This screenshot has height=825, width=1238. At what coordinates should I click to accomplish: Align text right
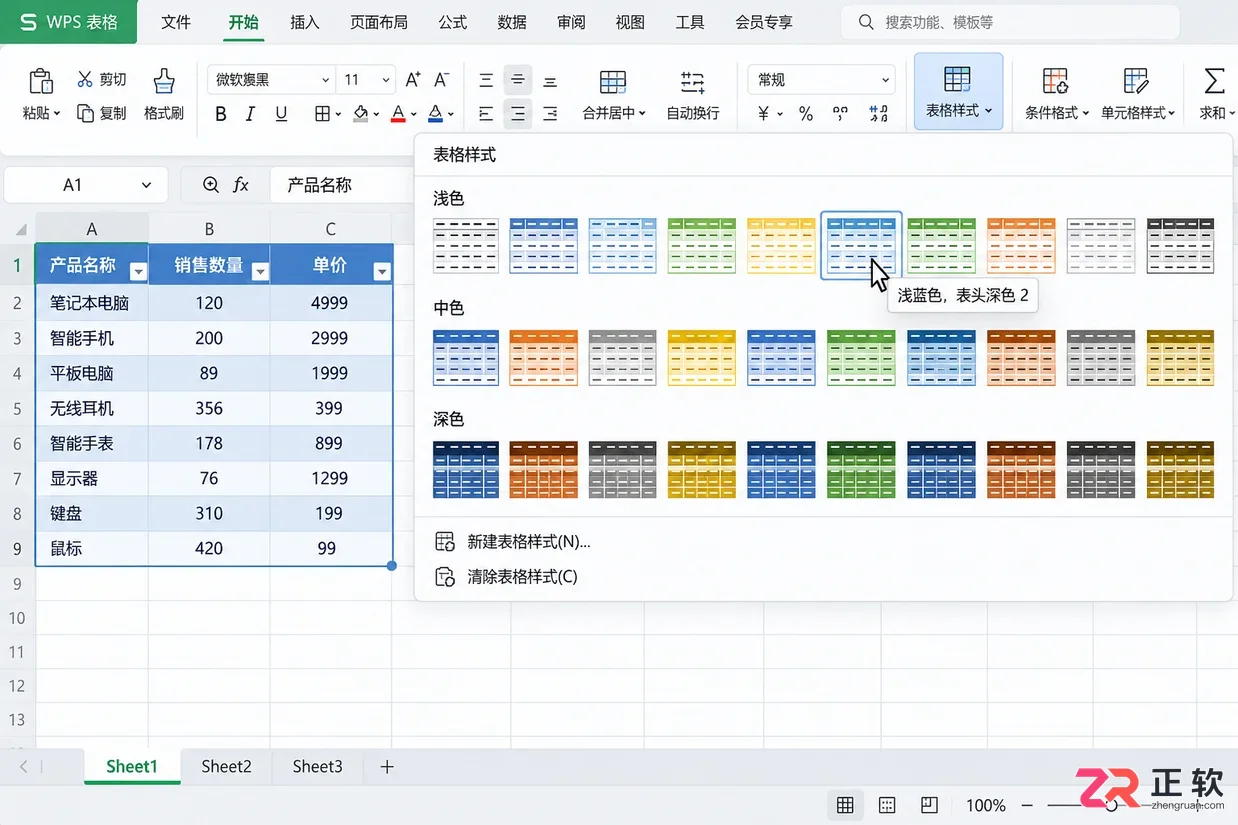pos(550,114)
